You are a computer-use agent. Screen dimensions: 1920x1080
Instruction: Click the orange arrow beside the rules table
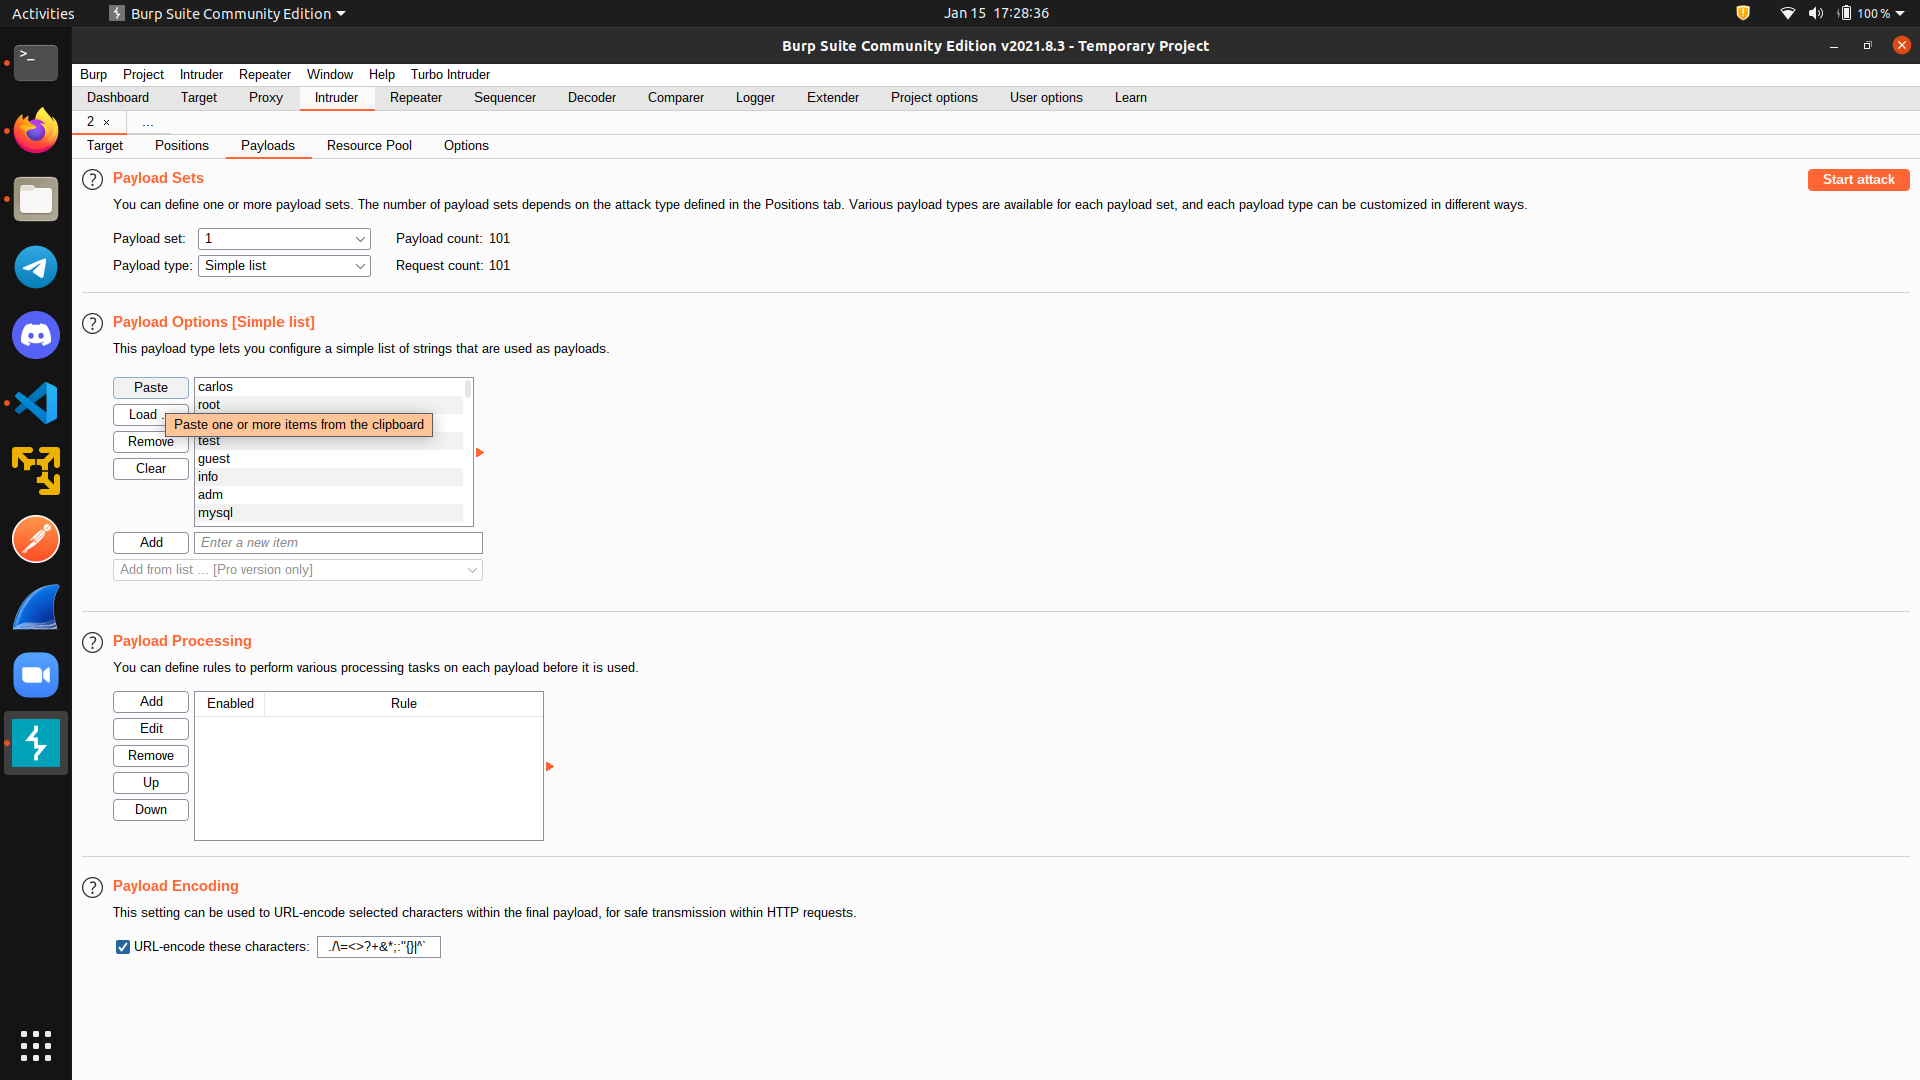point(550,767)
